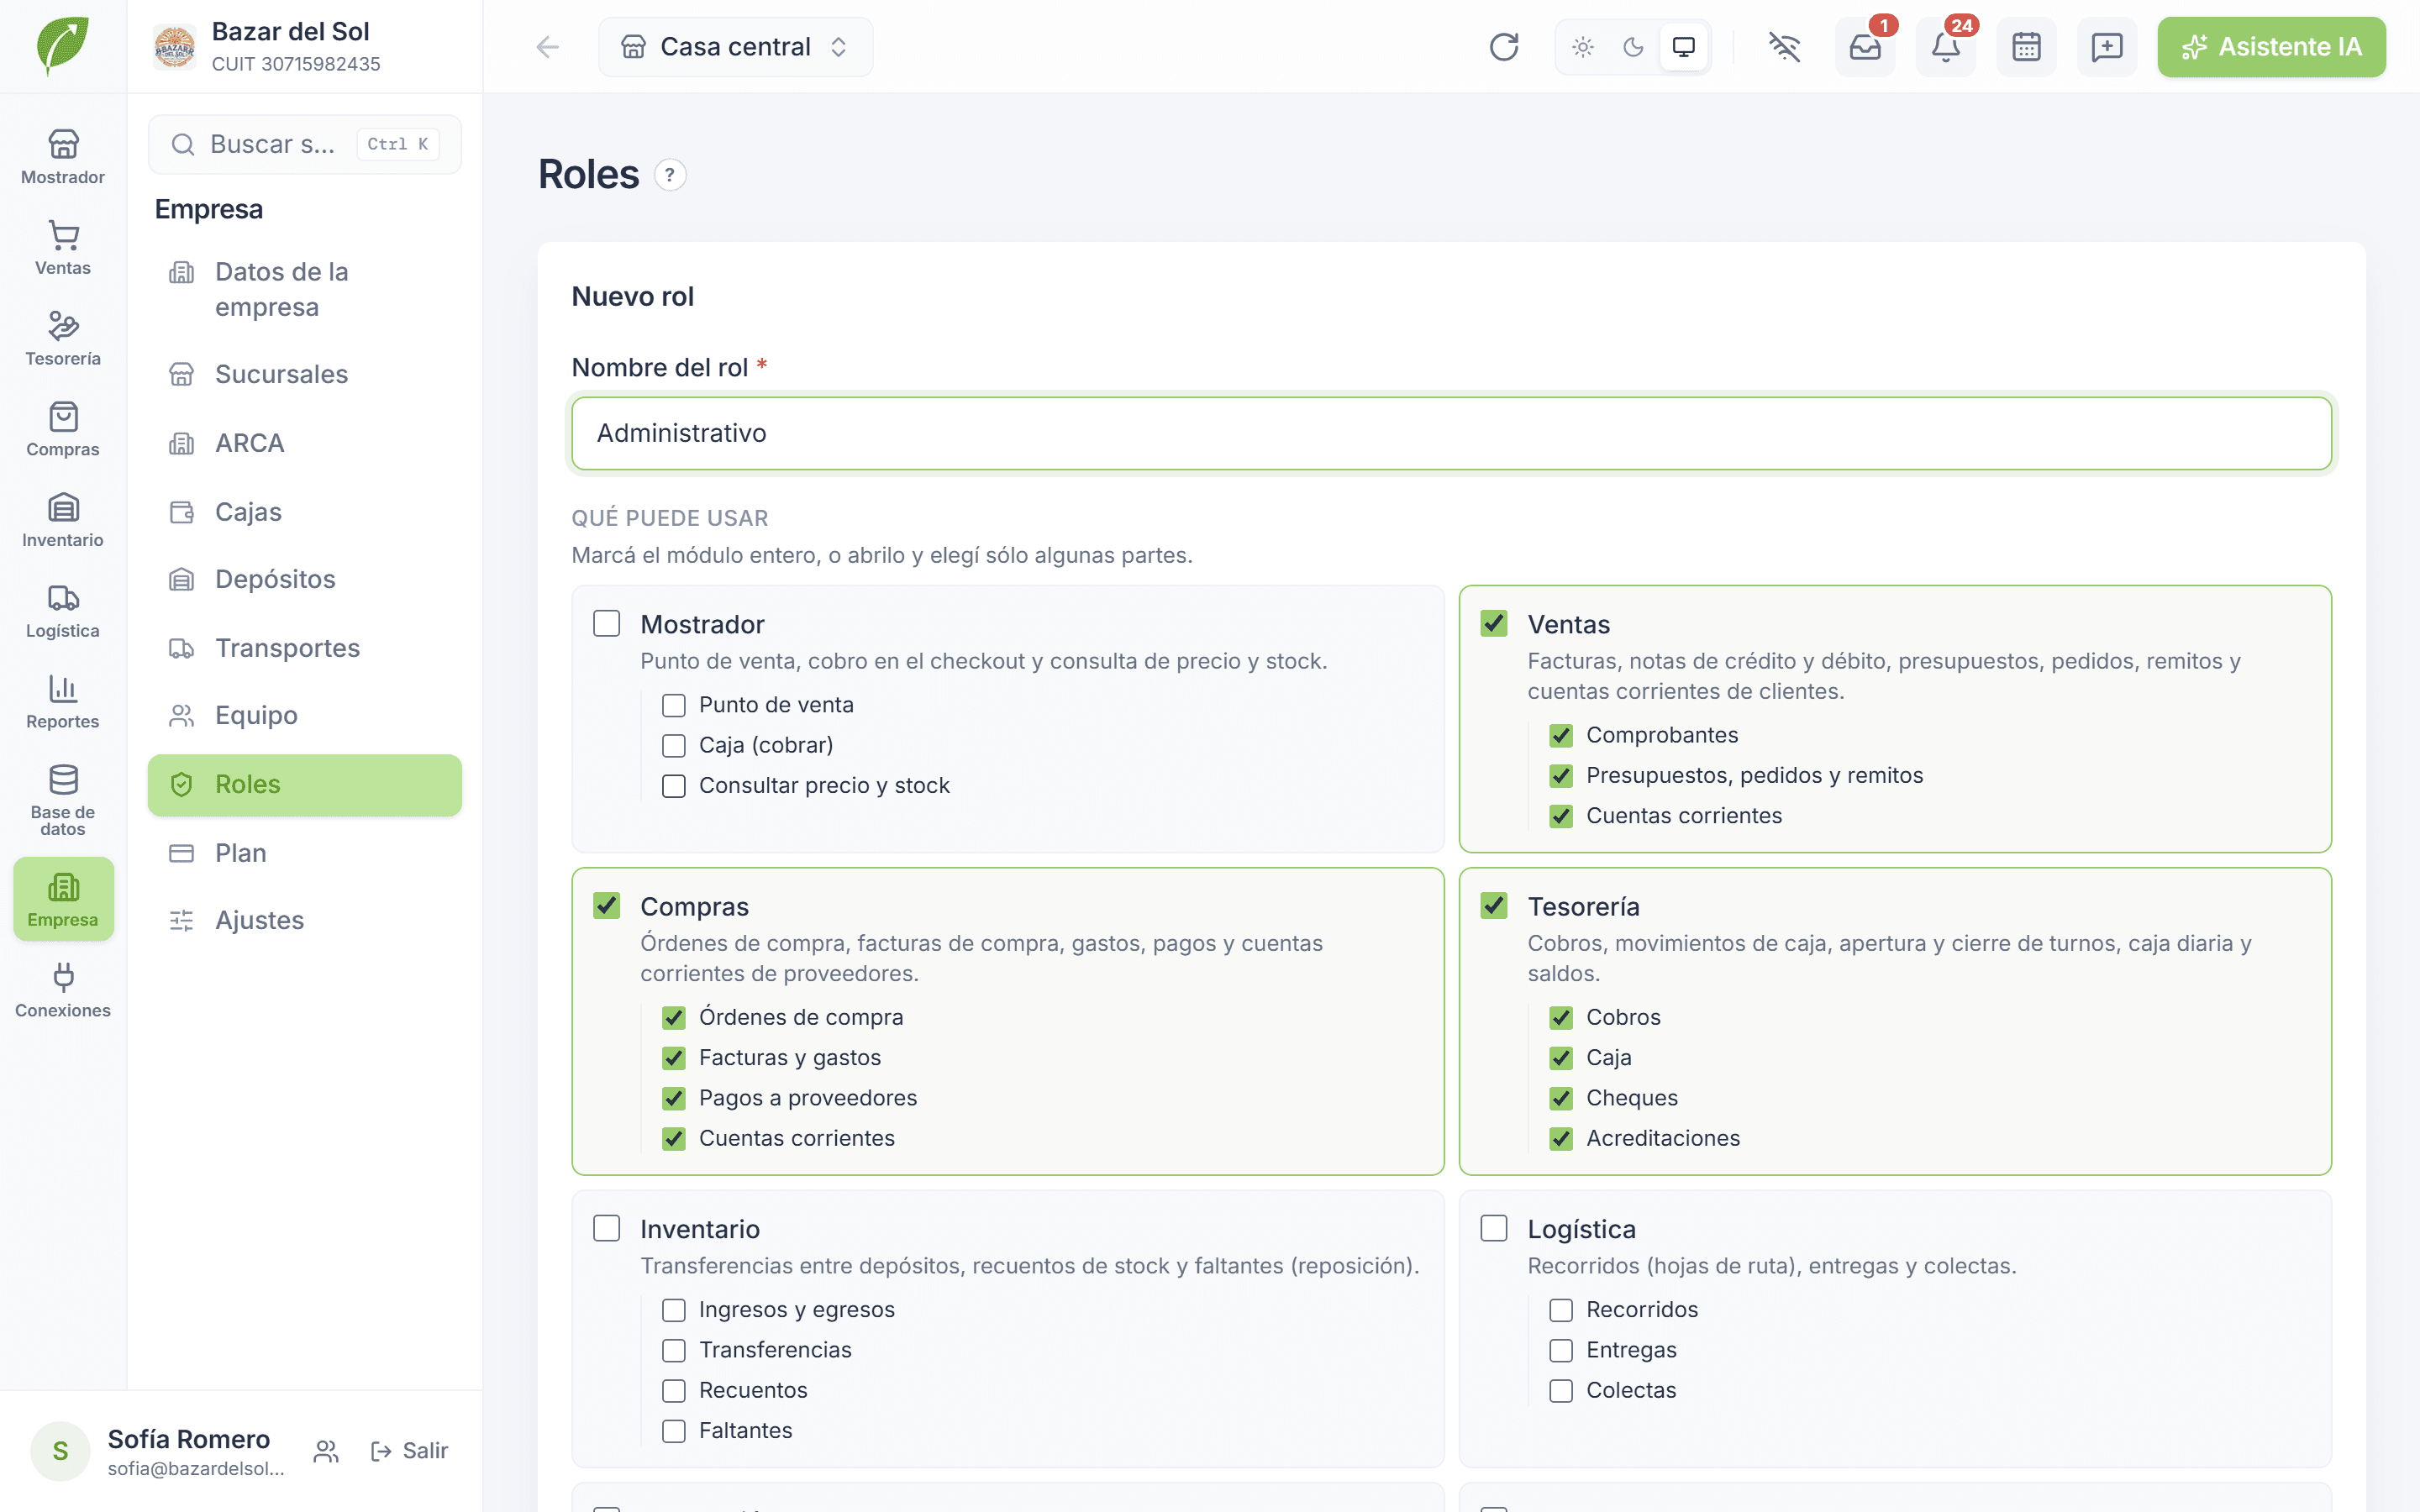Open the Casa central branch selector
Viewport: 2420px width, 1512px height.
coord(735,47)
